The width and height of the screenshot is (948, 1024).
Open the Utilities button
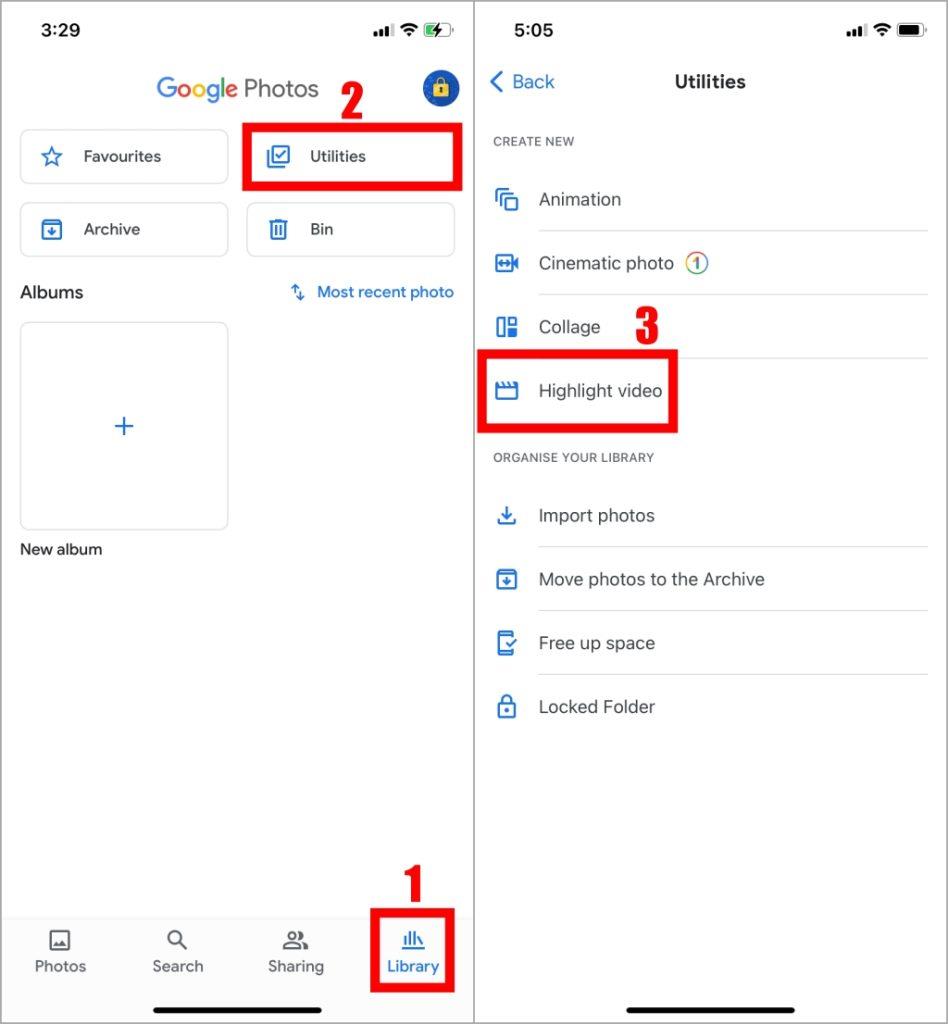[x=351, y=156]
